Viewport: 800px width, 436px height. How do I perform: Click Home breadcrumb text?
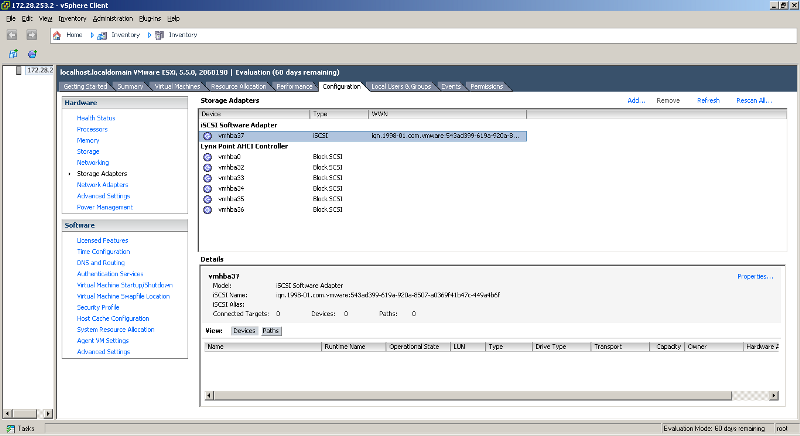tap(74, 35)
